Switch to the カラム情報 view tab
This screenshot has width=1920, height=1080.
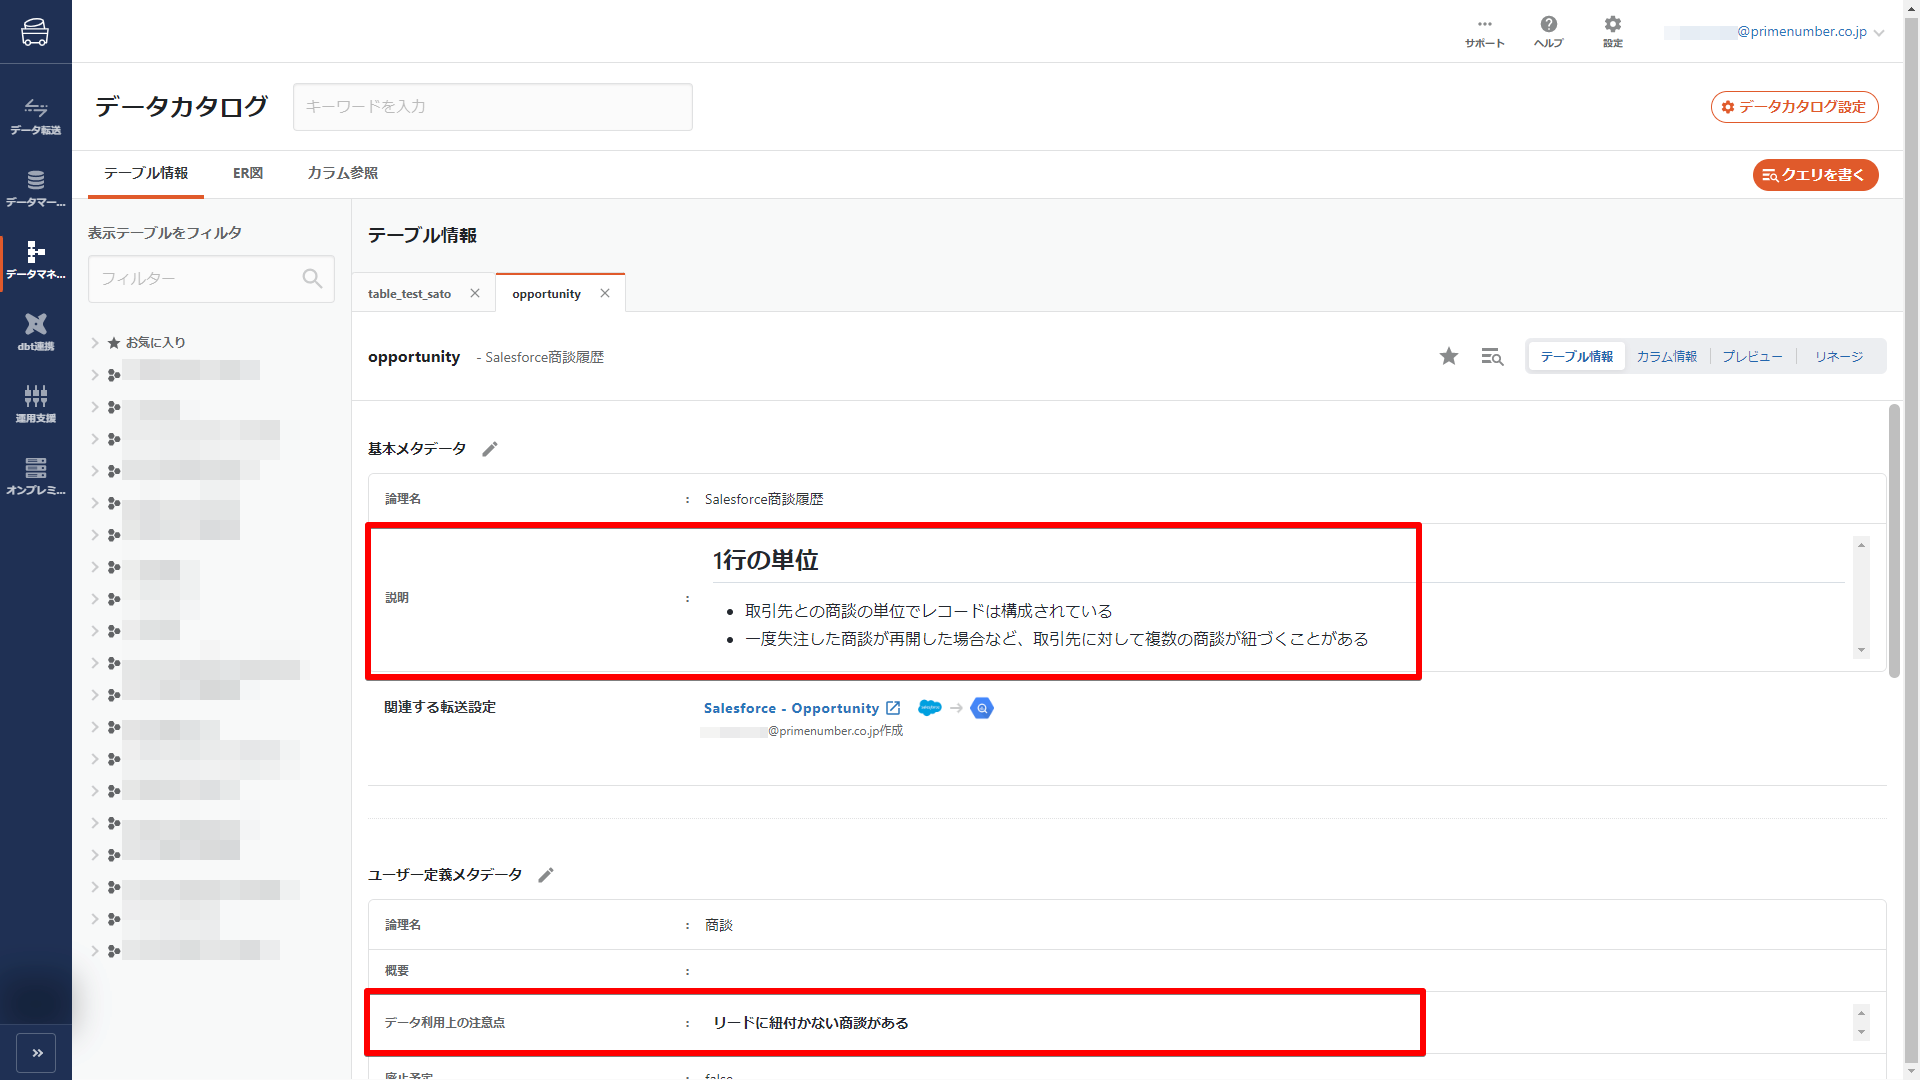[1666, 356]
